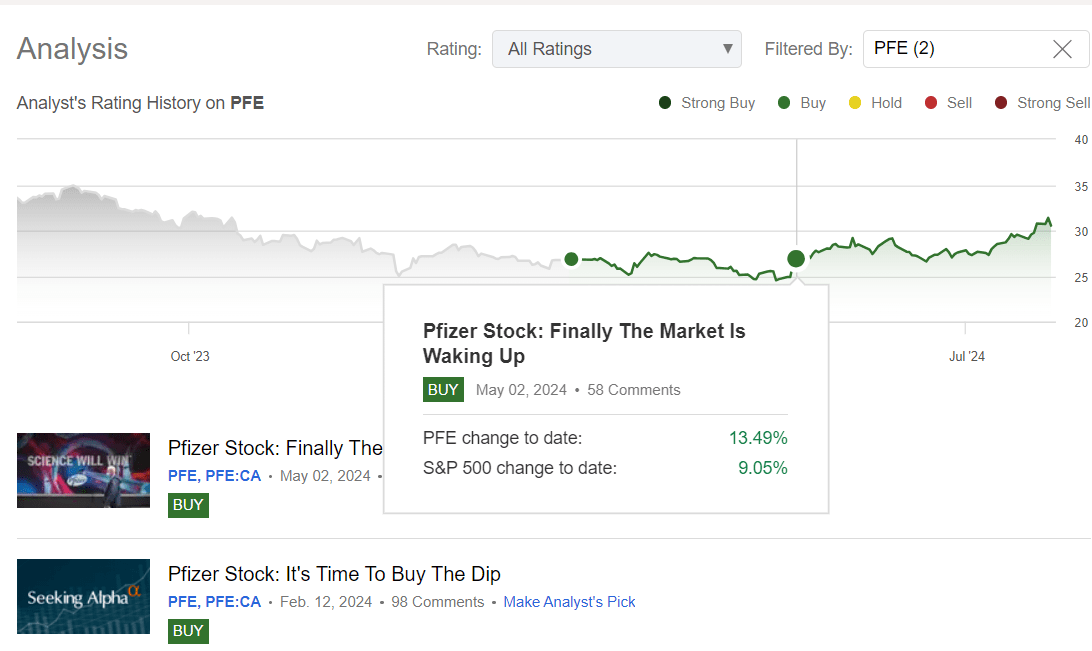Open the All Ratings dropdown
The image size is (1092, 651).
point(616,49)
